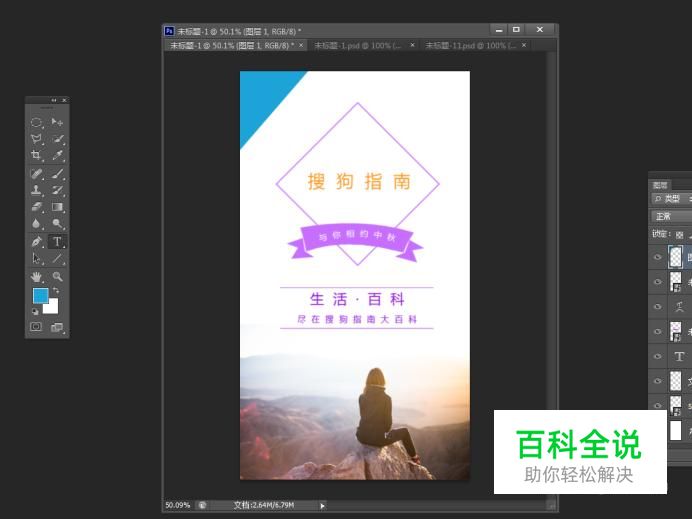
Task: Open the blue foreground color picker
Action: pos(40,295)
